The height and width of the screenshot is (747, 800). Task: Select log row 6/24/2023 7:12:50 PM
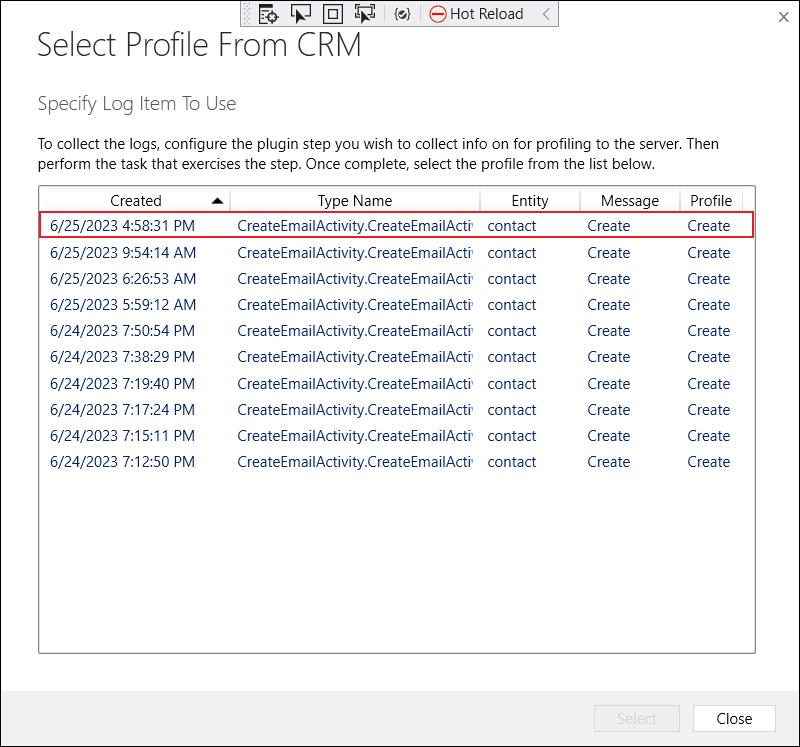tap(396, 462)
